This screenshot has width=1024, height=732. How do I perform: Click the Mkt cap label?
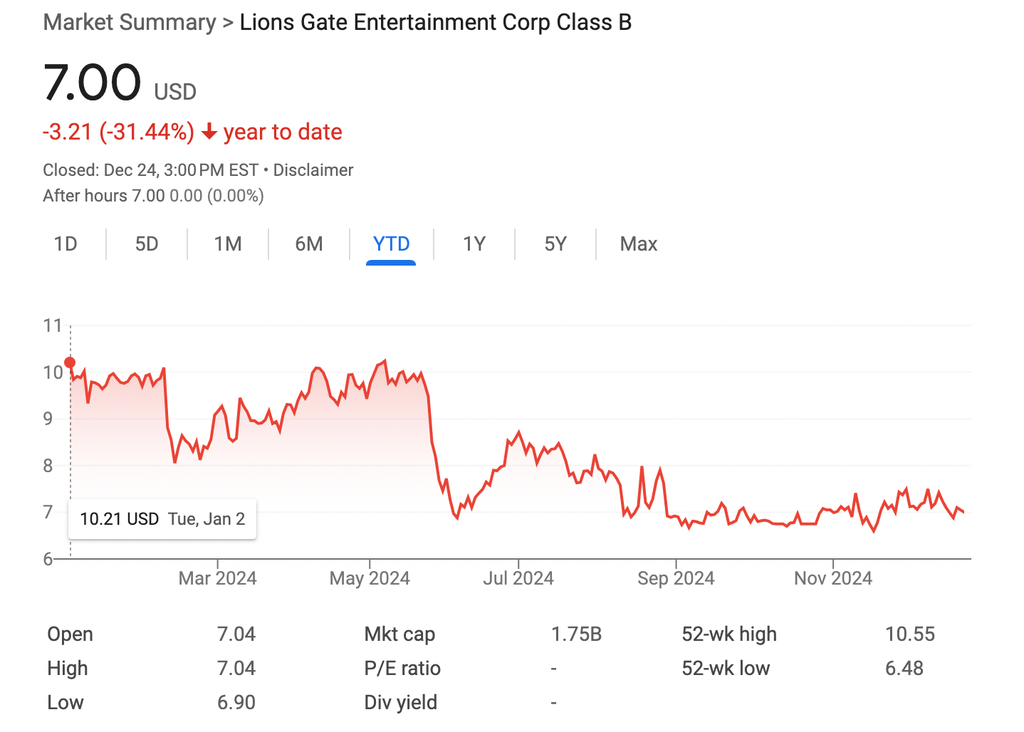400,634
